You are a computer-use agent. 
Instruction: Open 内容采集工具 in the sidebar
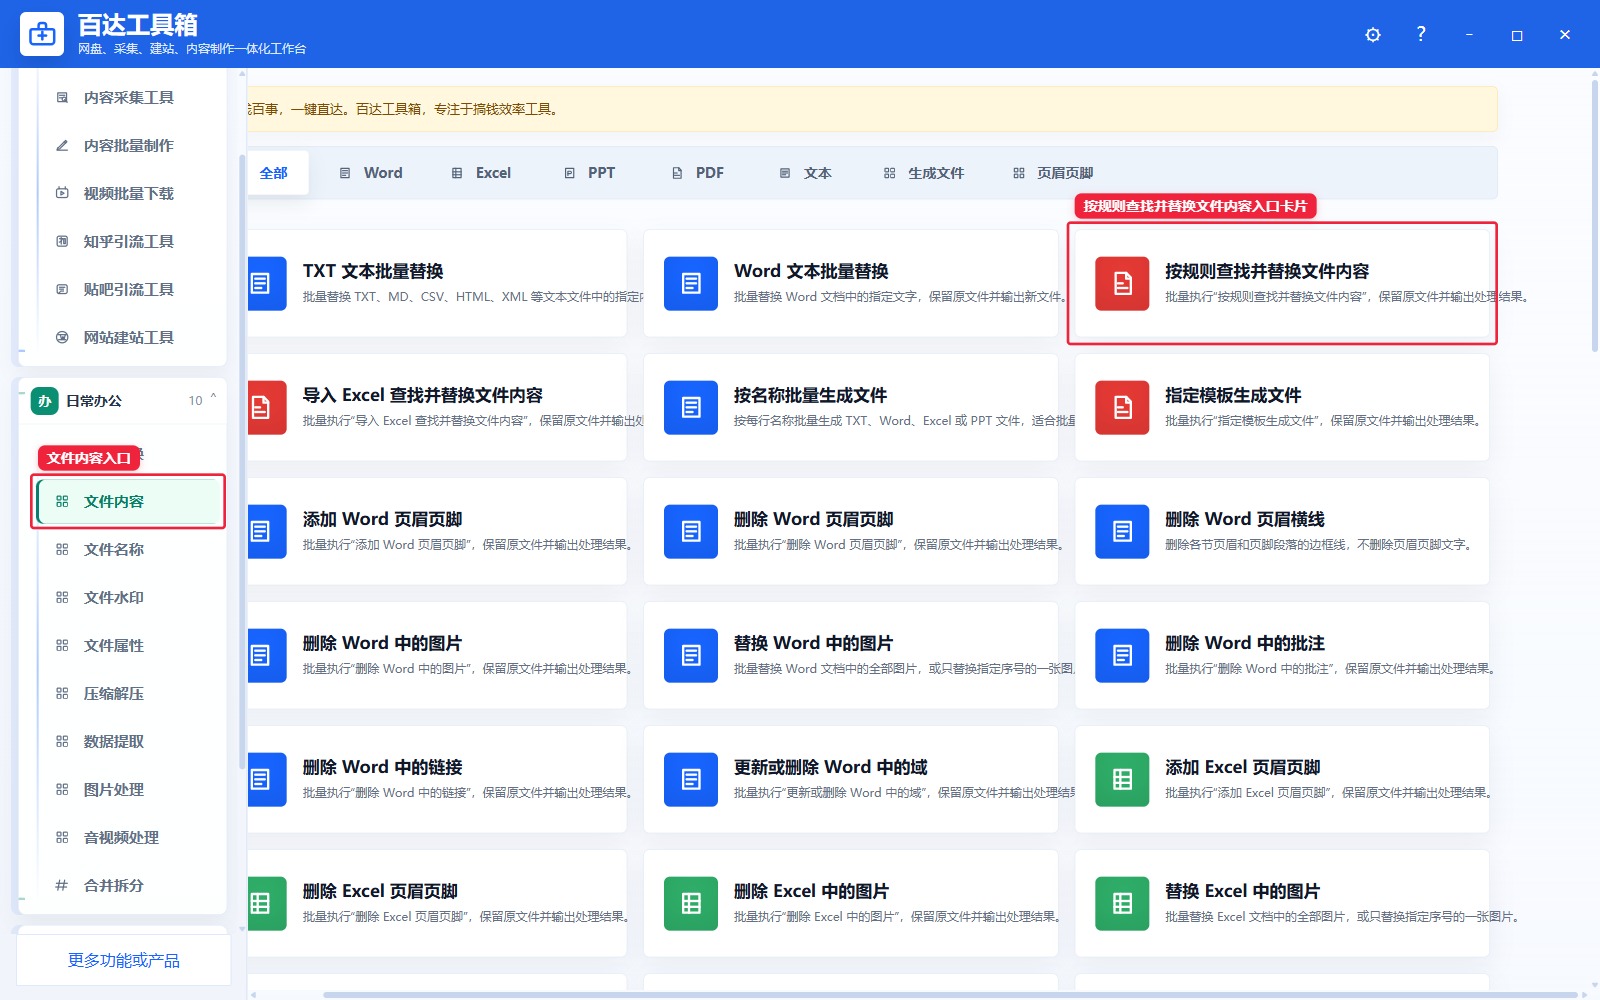pyautogui.click(x=128, y=97)
